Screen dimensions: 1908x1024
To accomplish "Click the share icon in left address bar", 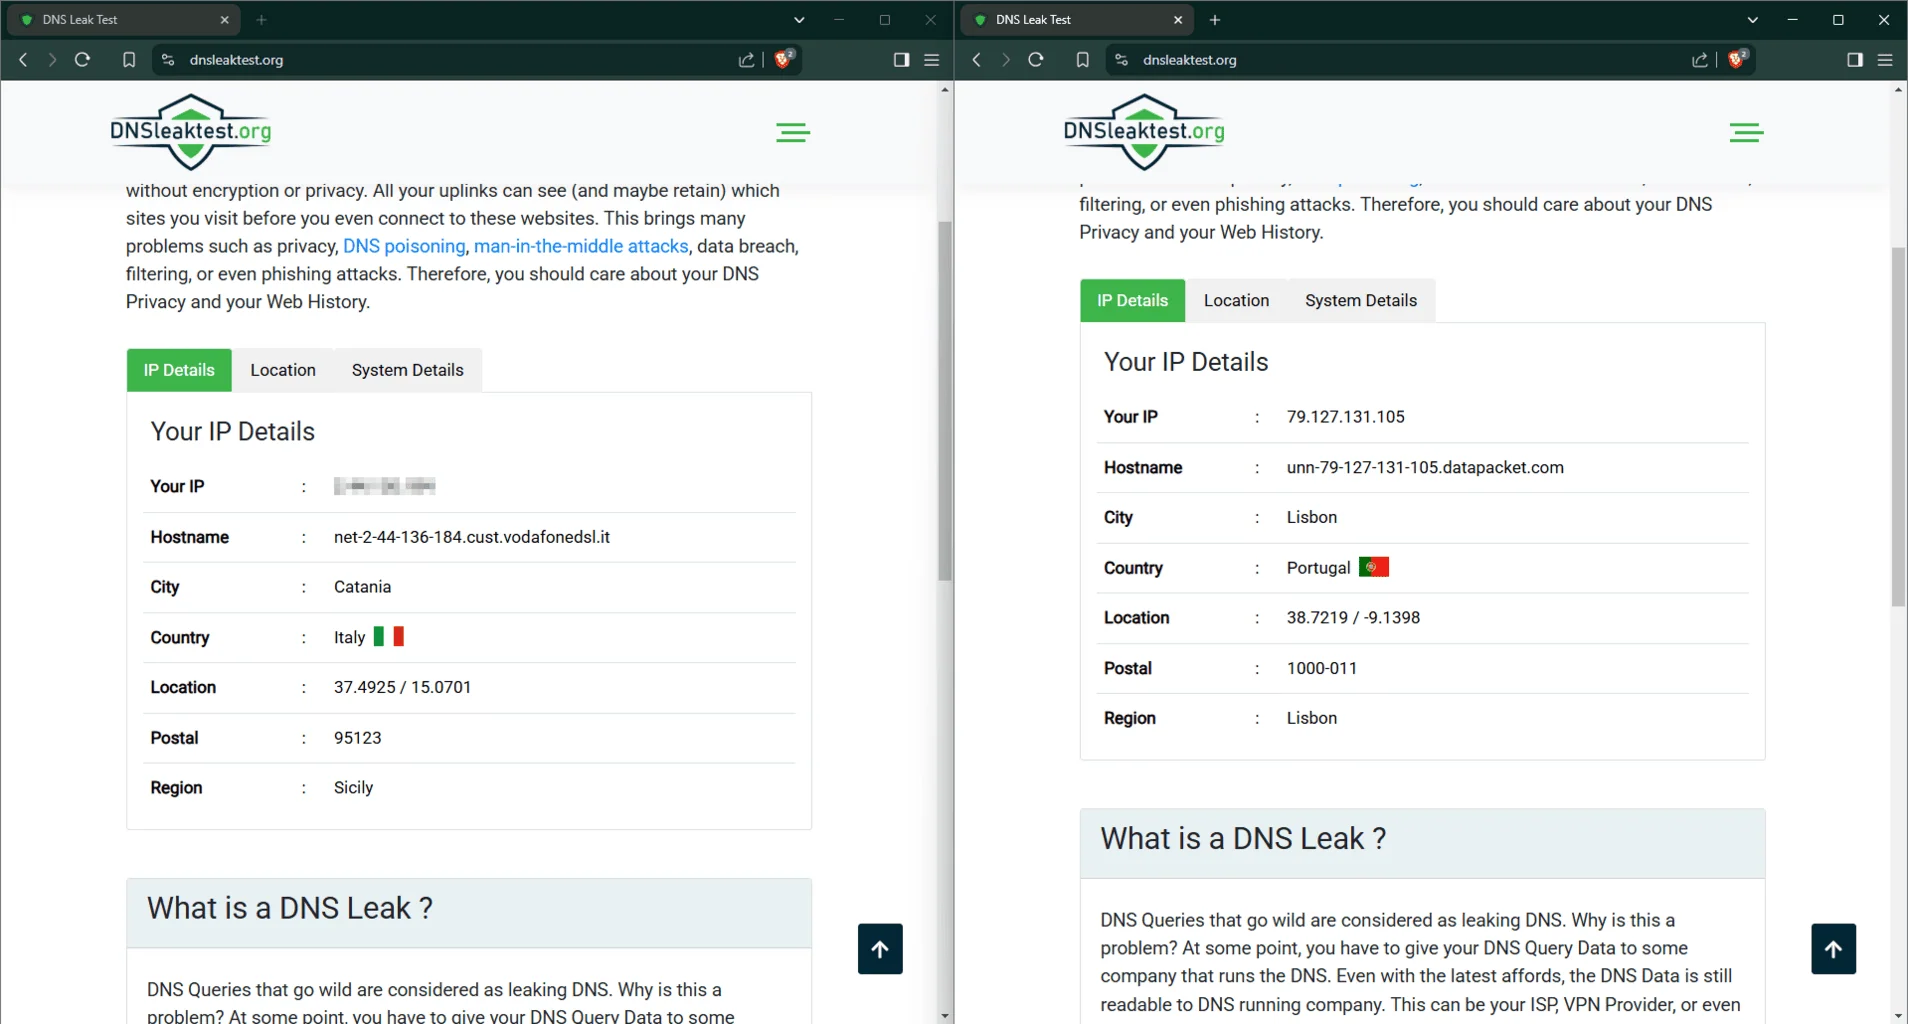I will pyautogui.click(x=746, y=59).
